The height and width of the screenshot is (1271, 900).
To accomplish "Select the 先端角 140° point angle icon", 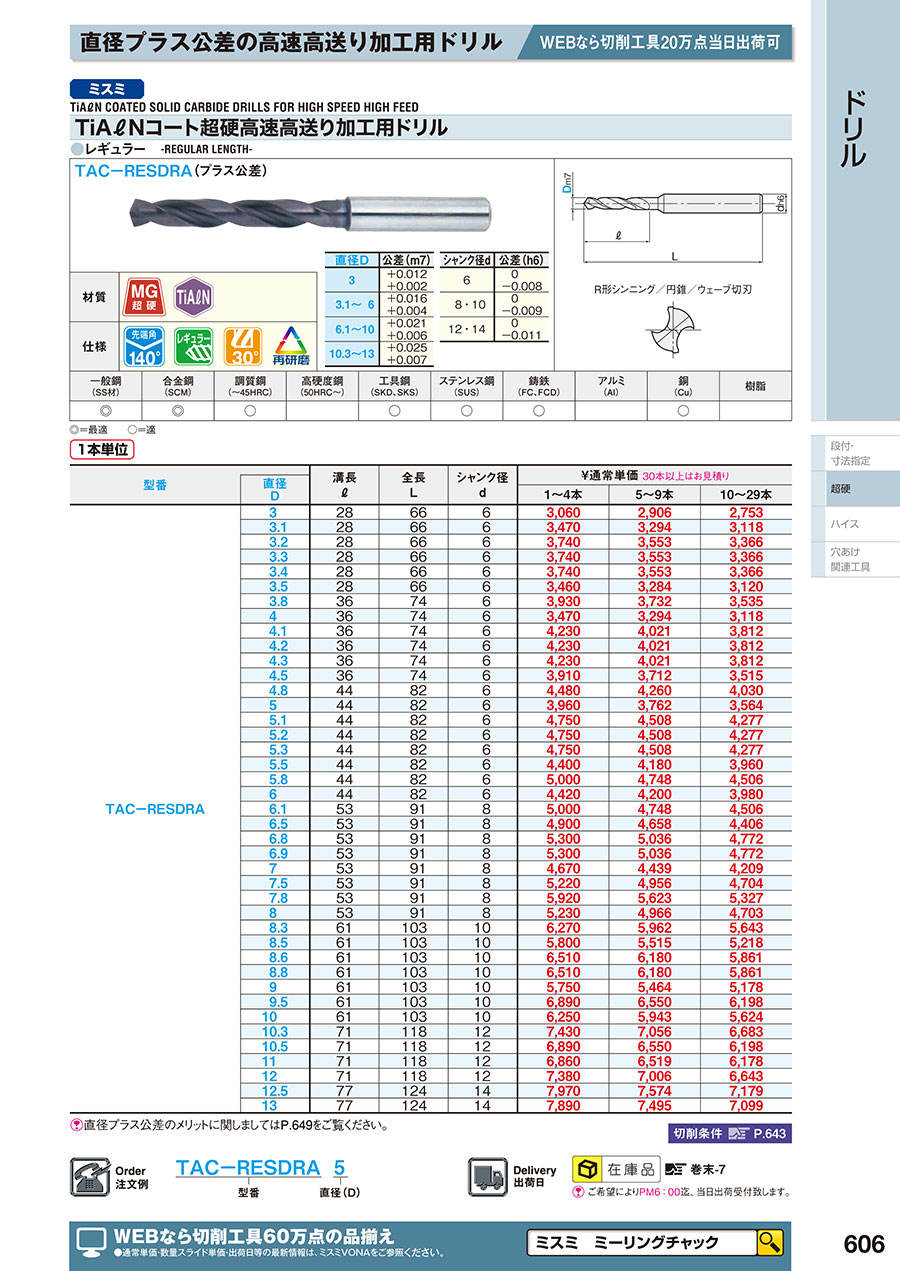I will (143, 347).
